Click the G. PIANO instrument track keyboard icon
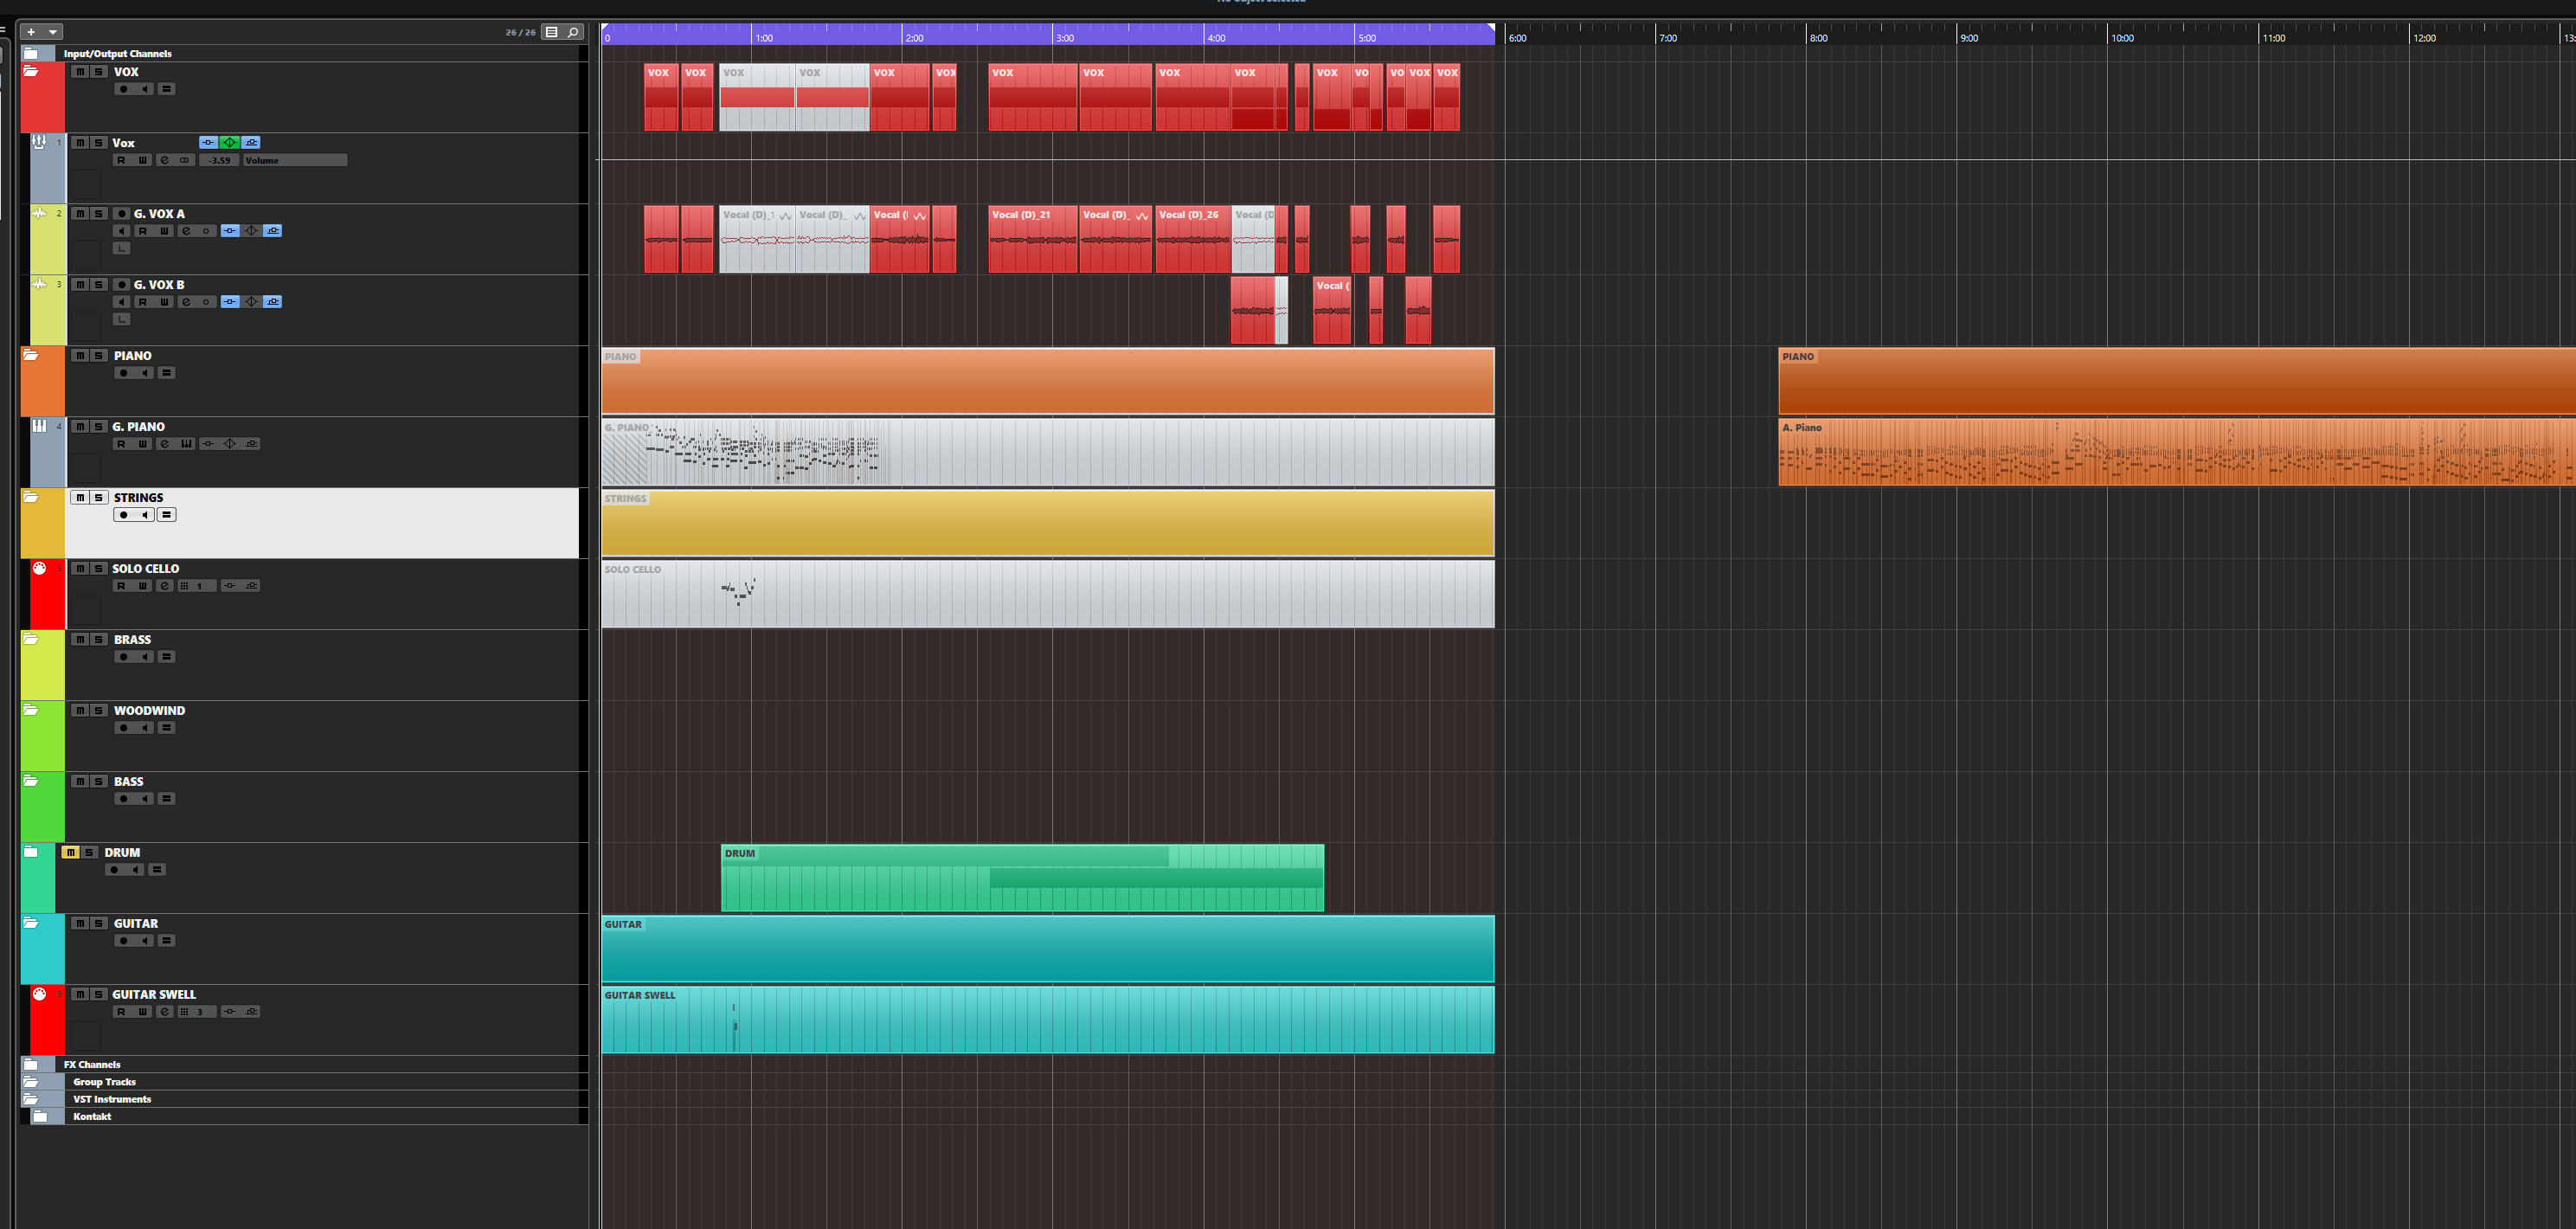Viewport: 2576px width, 1229px height. 39,426
